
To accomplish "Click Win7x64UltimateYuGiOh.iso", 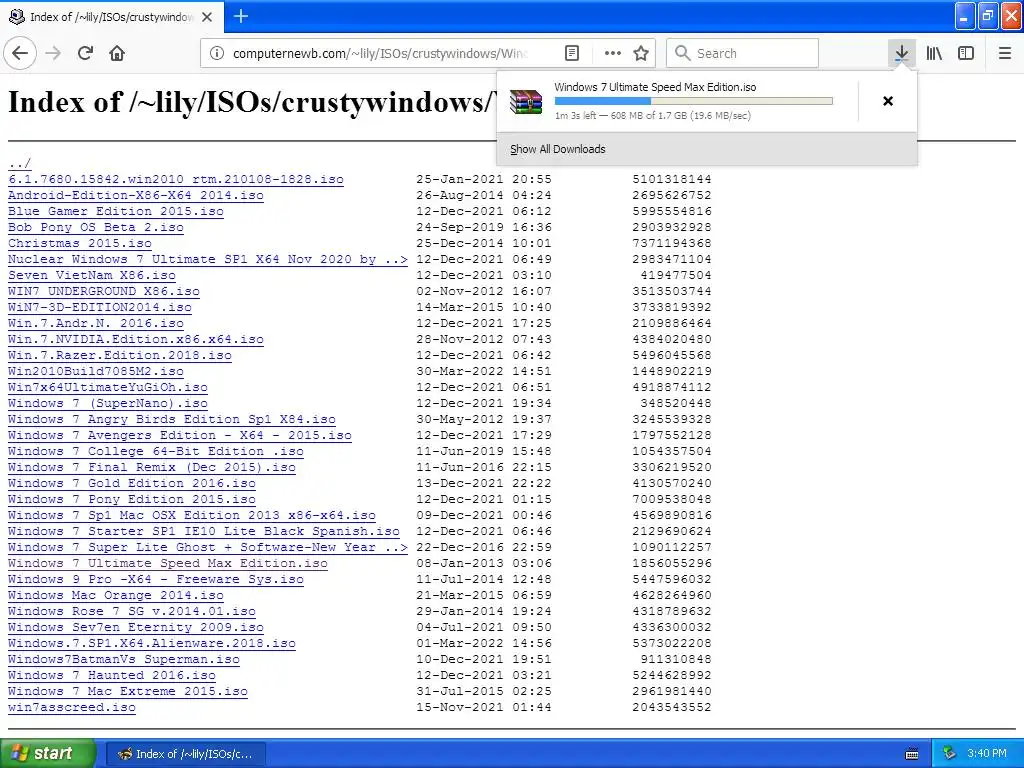I will (108, 387).
